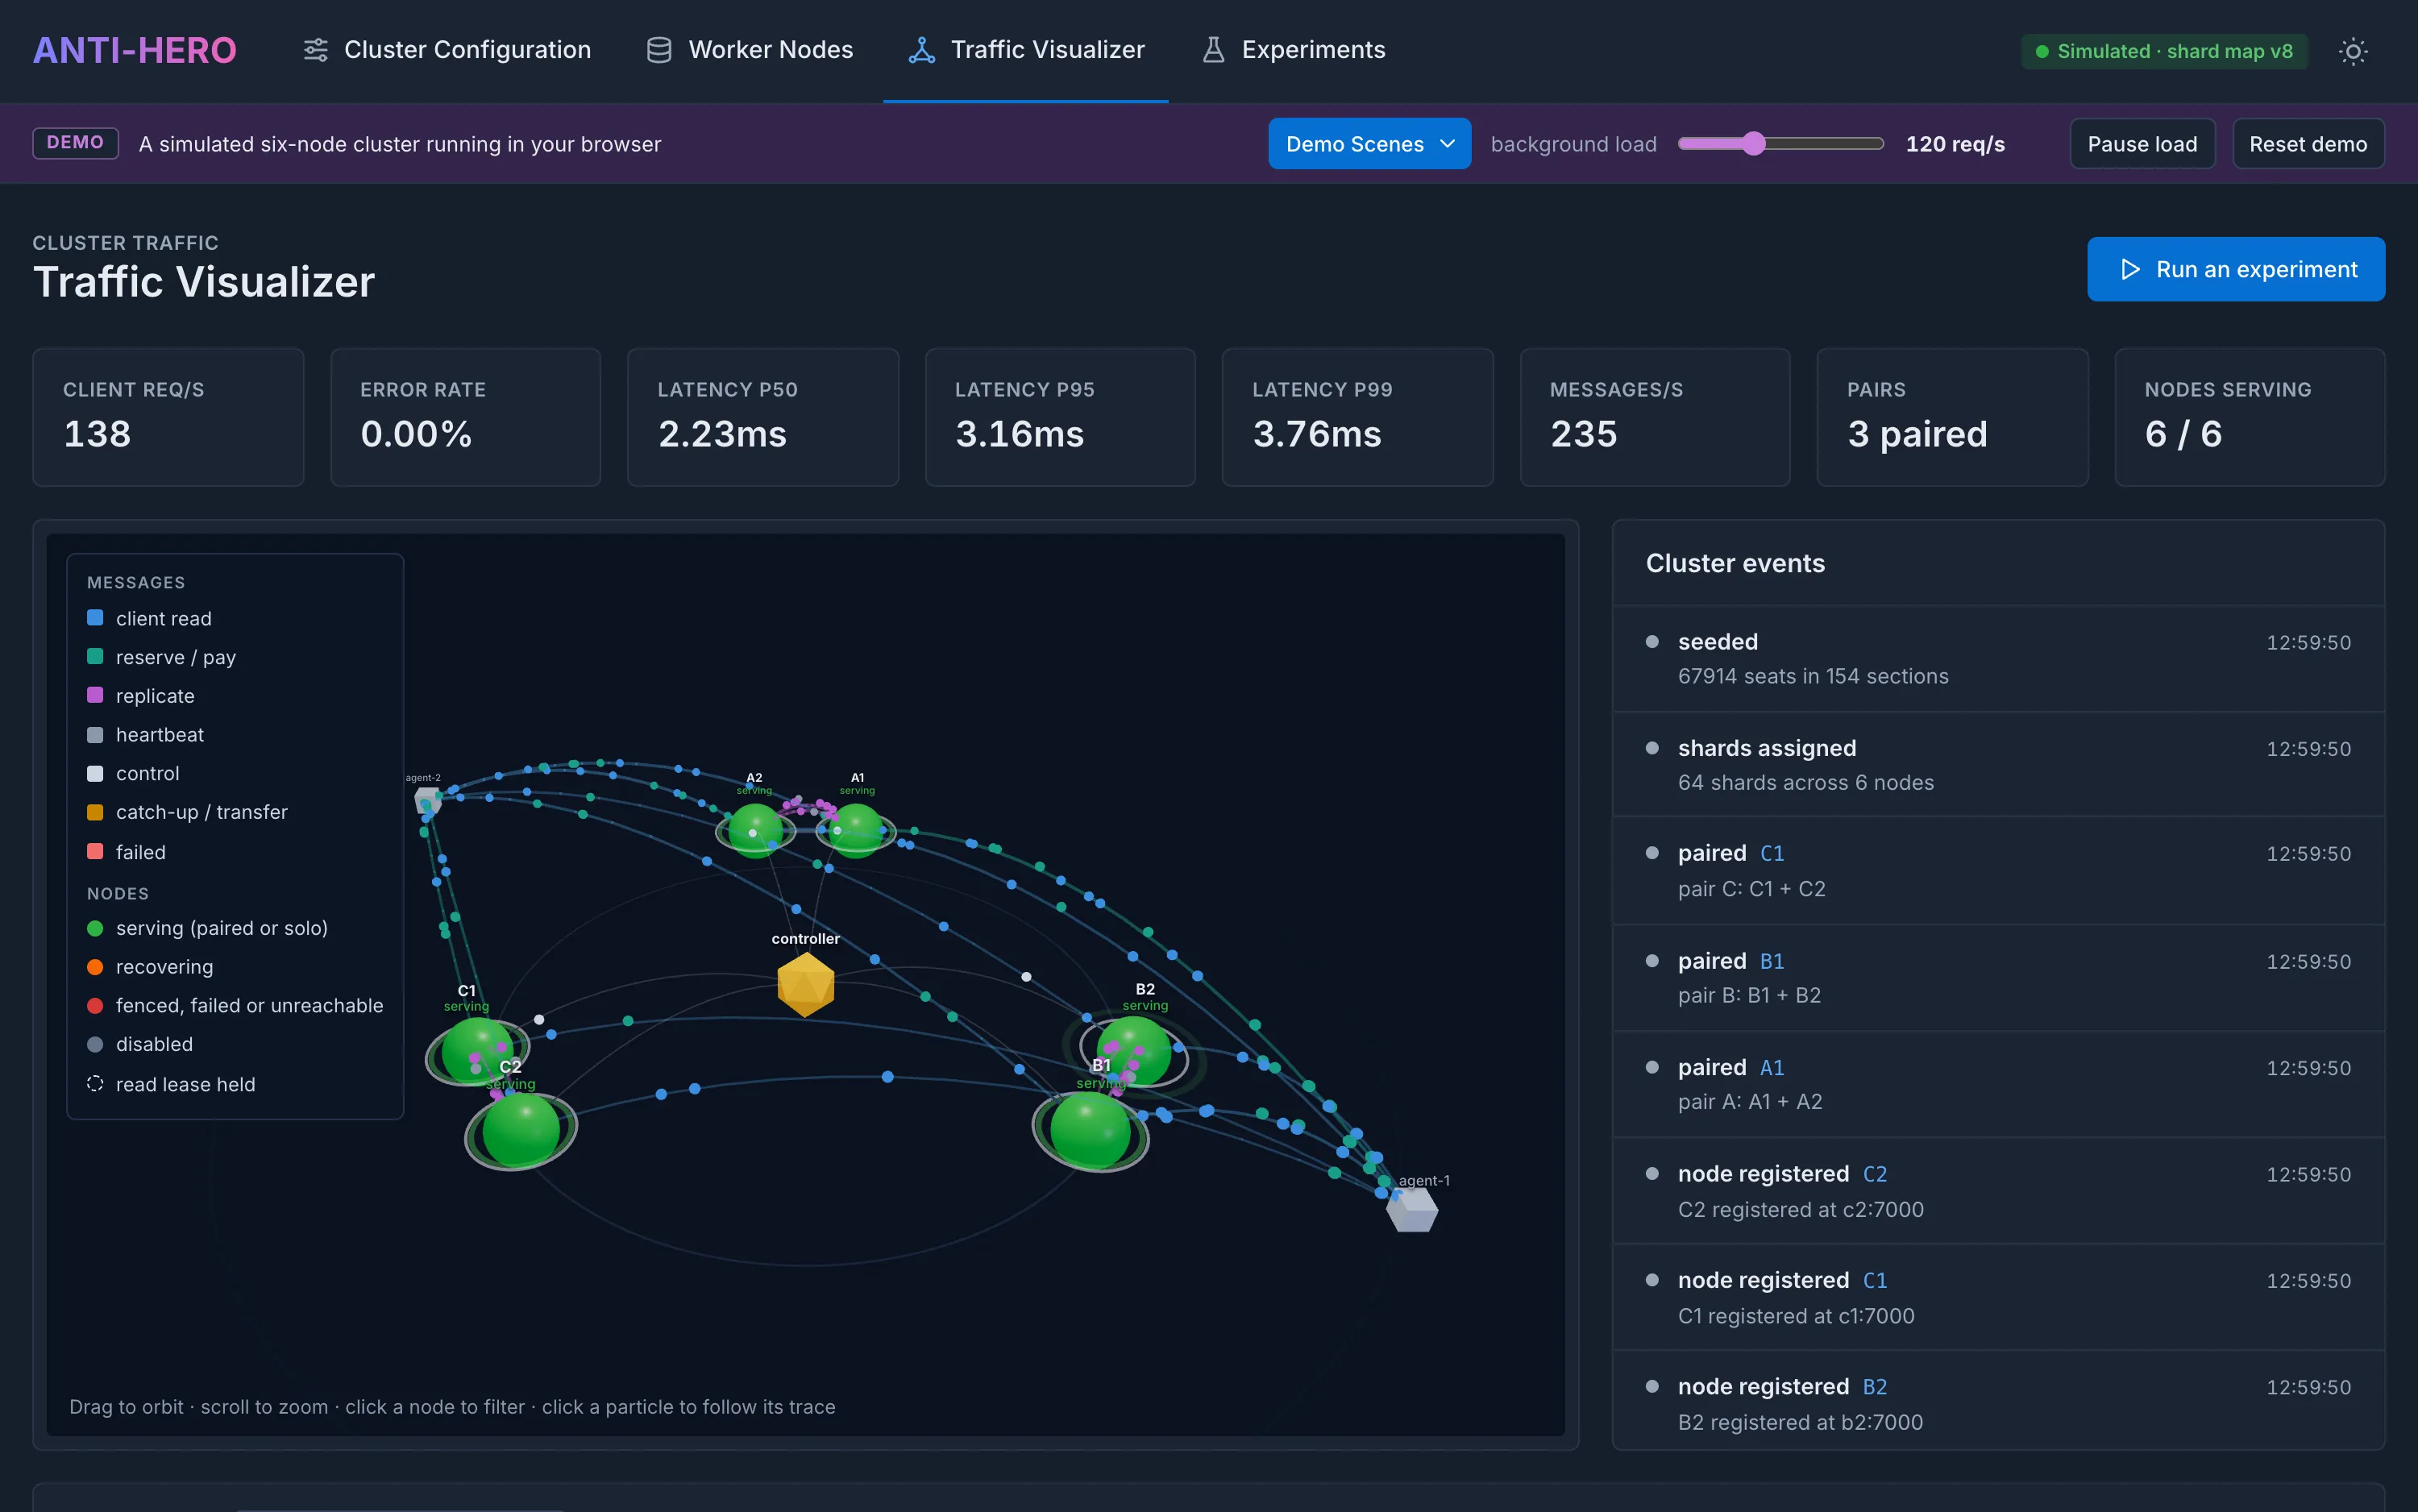This screenshot has width=2418, height=1512.
Task: Click Run an experiment button
Action: (2235, 269)
